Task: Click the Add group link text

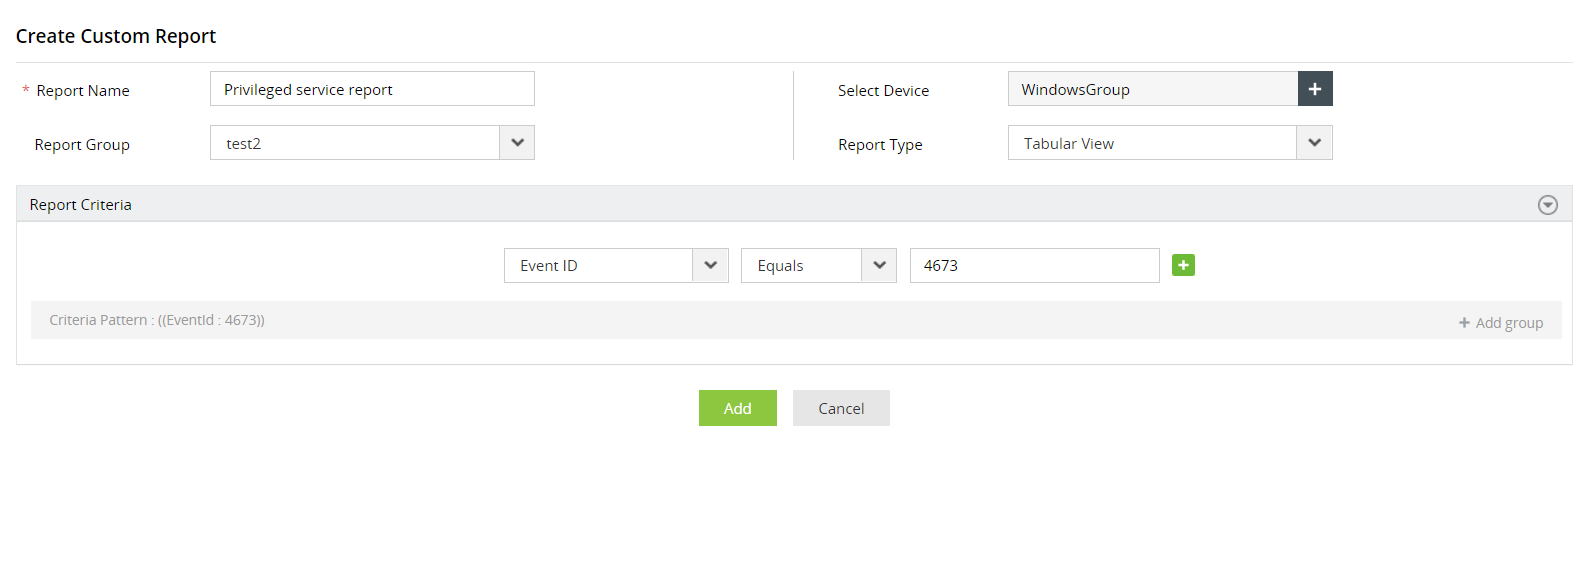Action: pyautogui.click(x=1509, y=323)
